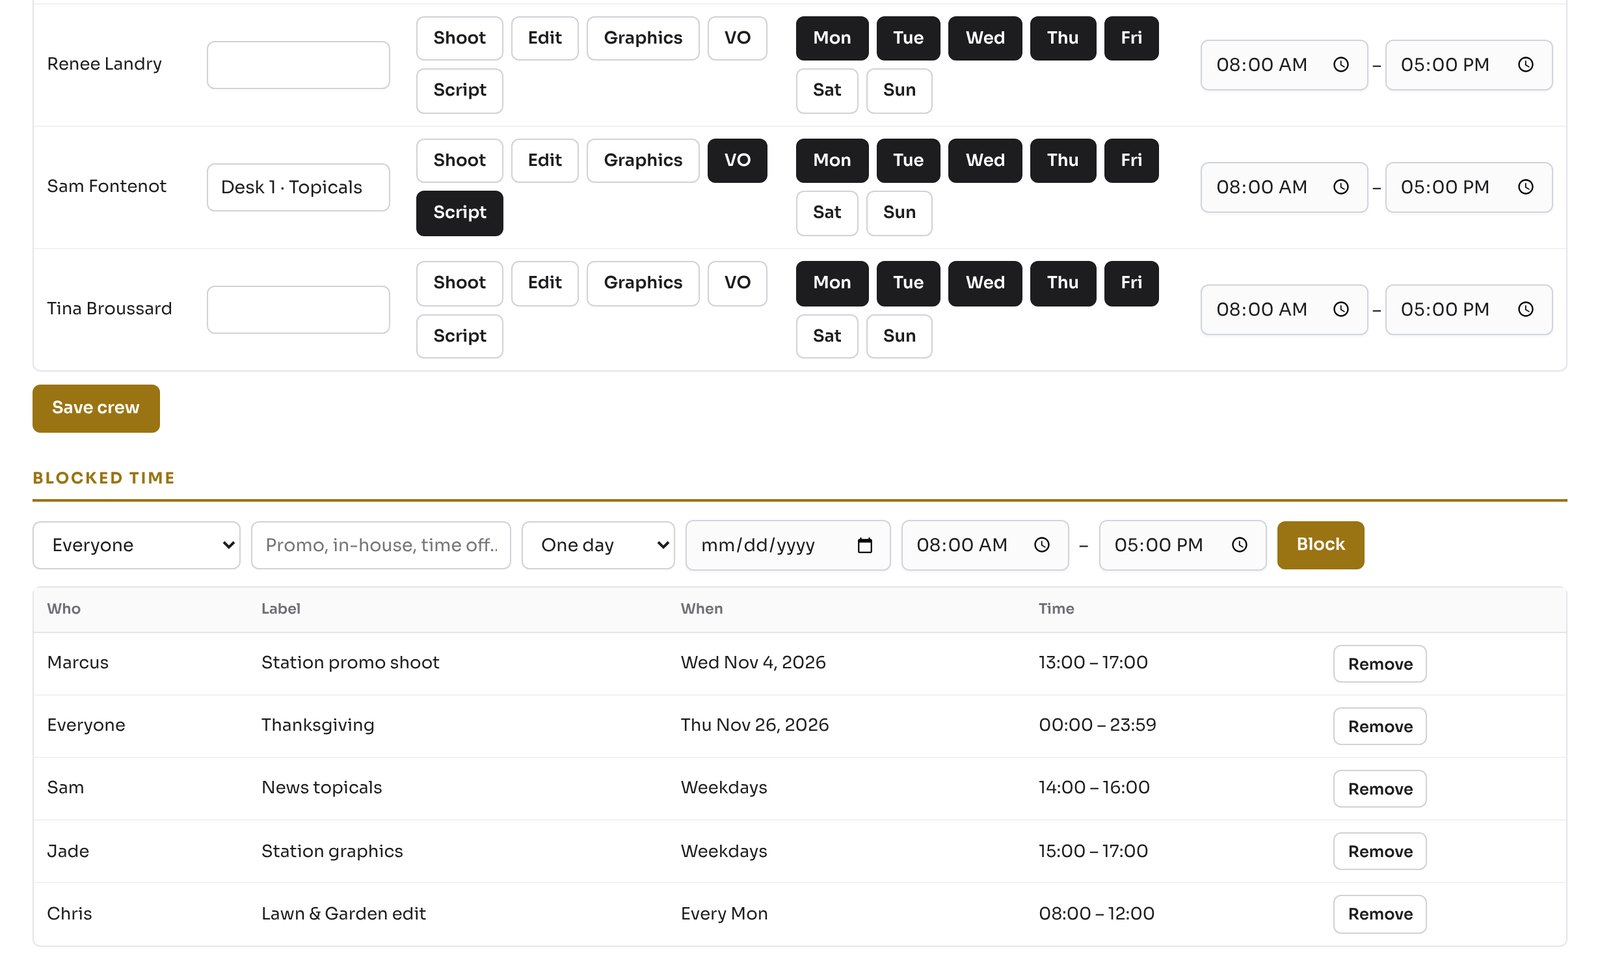Click clock icon on Sam Fontenot end time
The height and width of the screenshot is (967, 1600).
point(1525,187)
